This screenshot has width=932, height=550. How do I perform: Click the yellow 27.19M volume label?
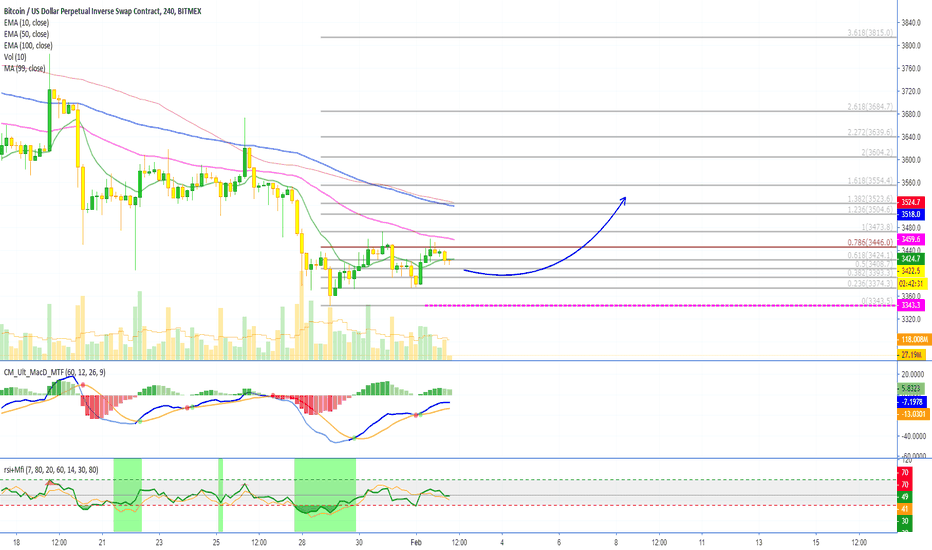point(912,355)
